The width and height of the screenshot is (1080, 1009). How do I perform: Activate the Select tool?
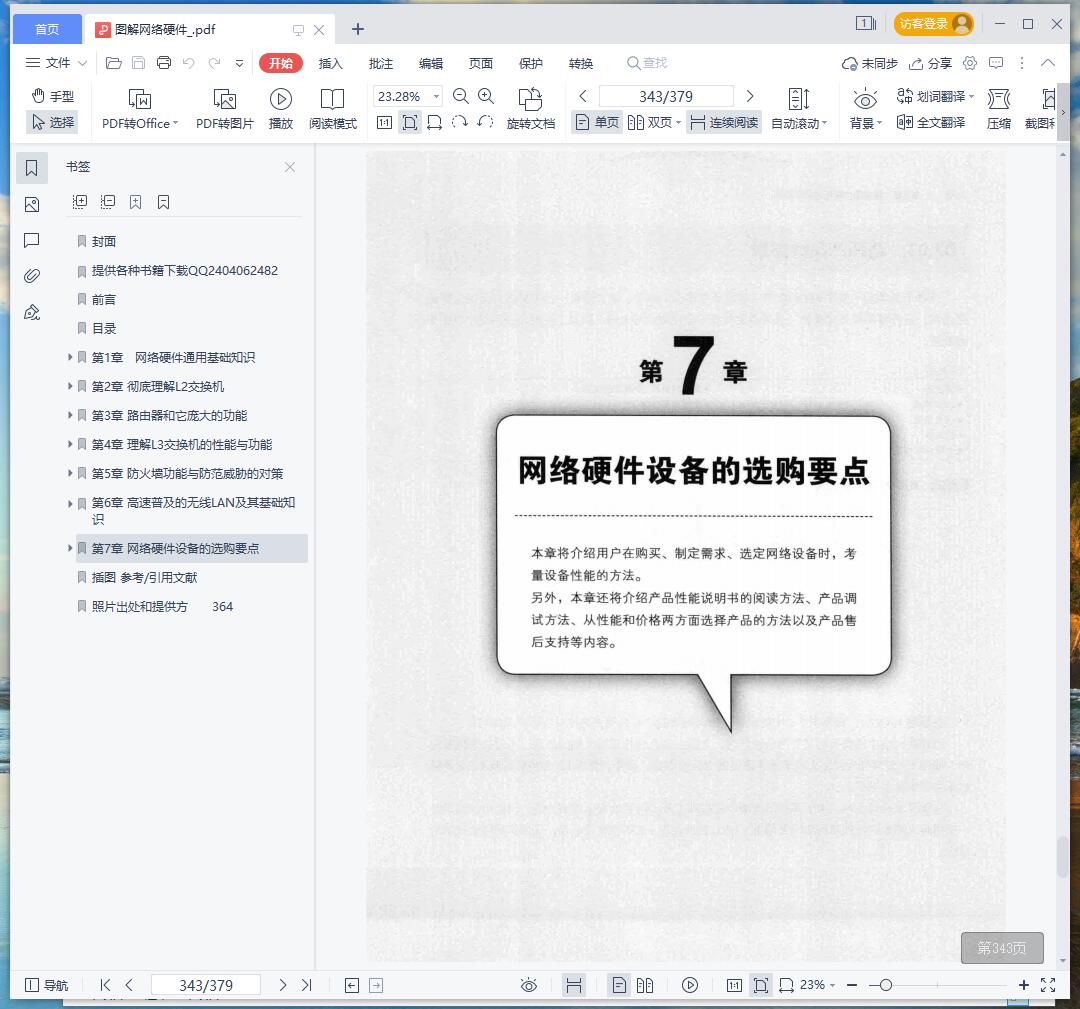[x=52, y=123]
